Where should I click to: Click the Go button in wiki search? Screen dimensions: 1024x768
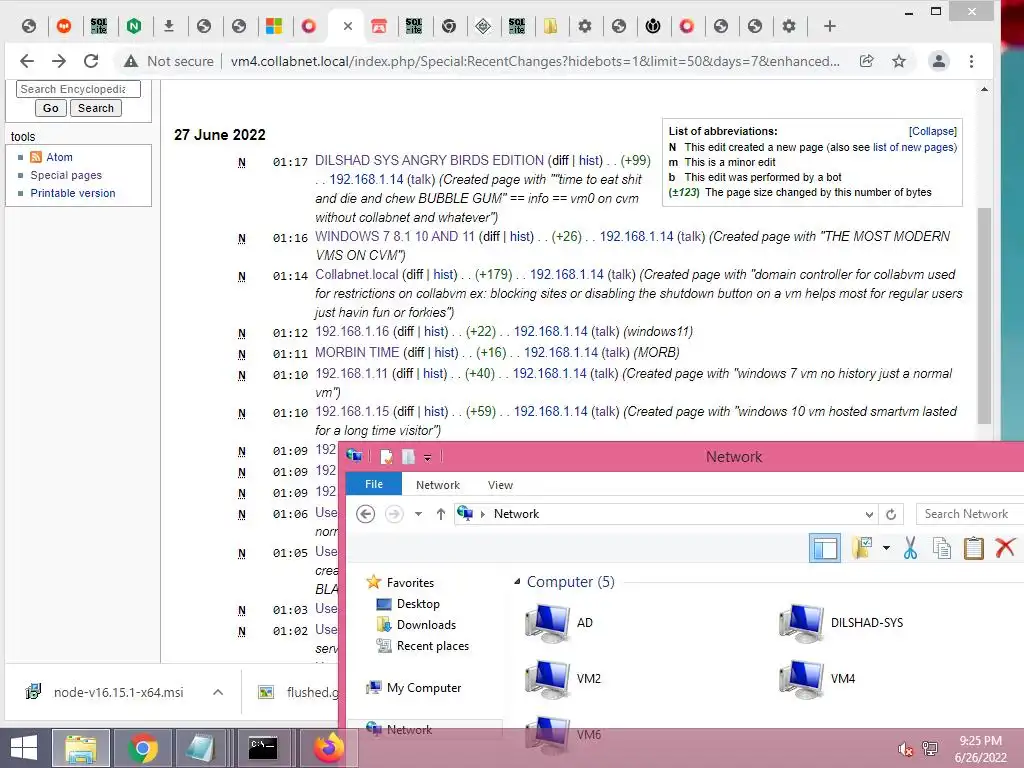pyautogui.click(x=50, y=108)
